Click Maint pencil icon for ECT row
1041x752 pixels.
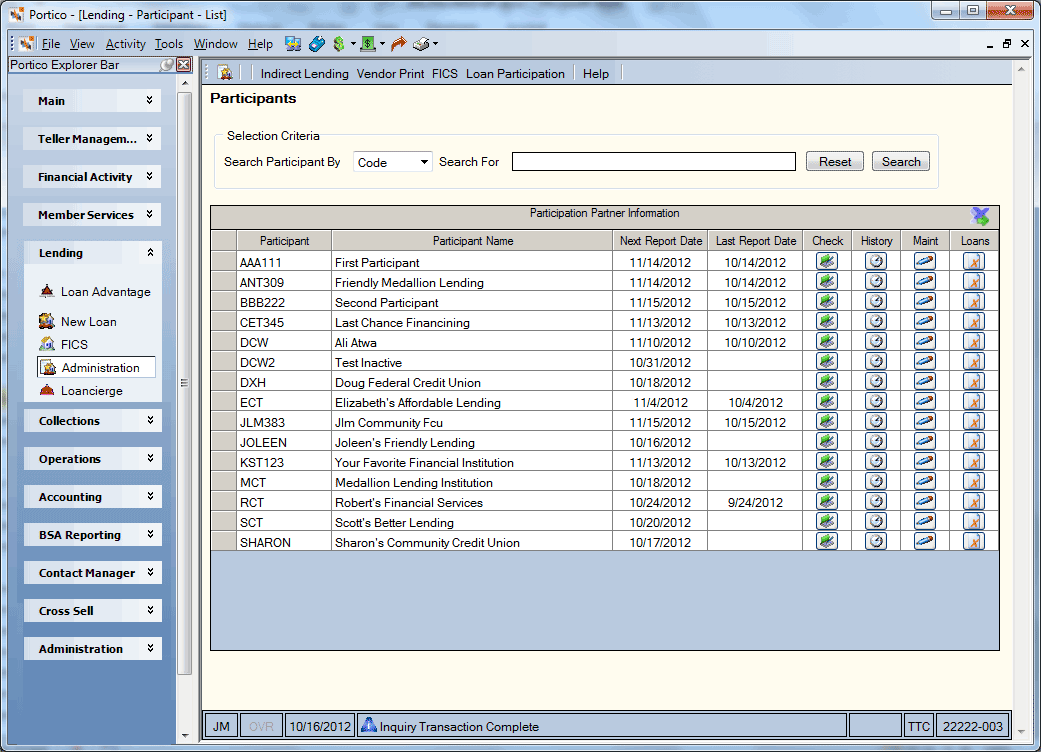(x=925, y=402)
